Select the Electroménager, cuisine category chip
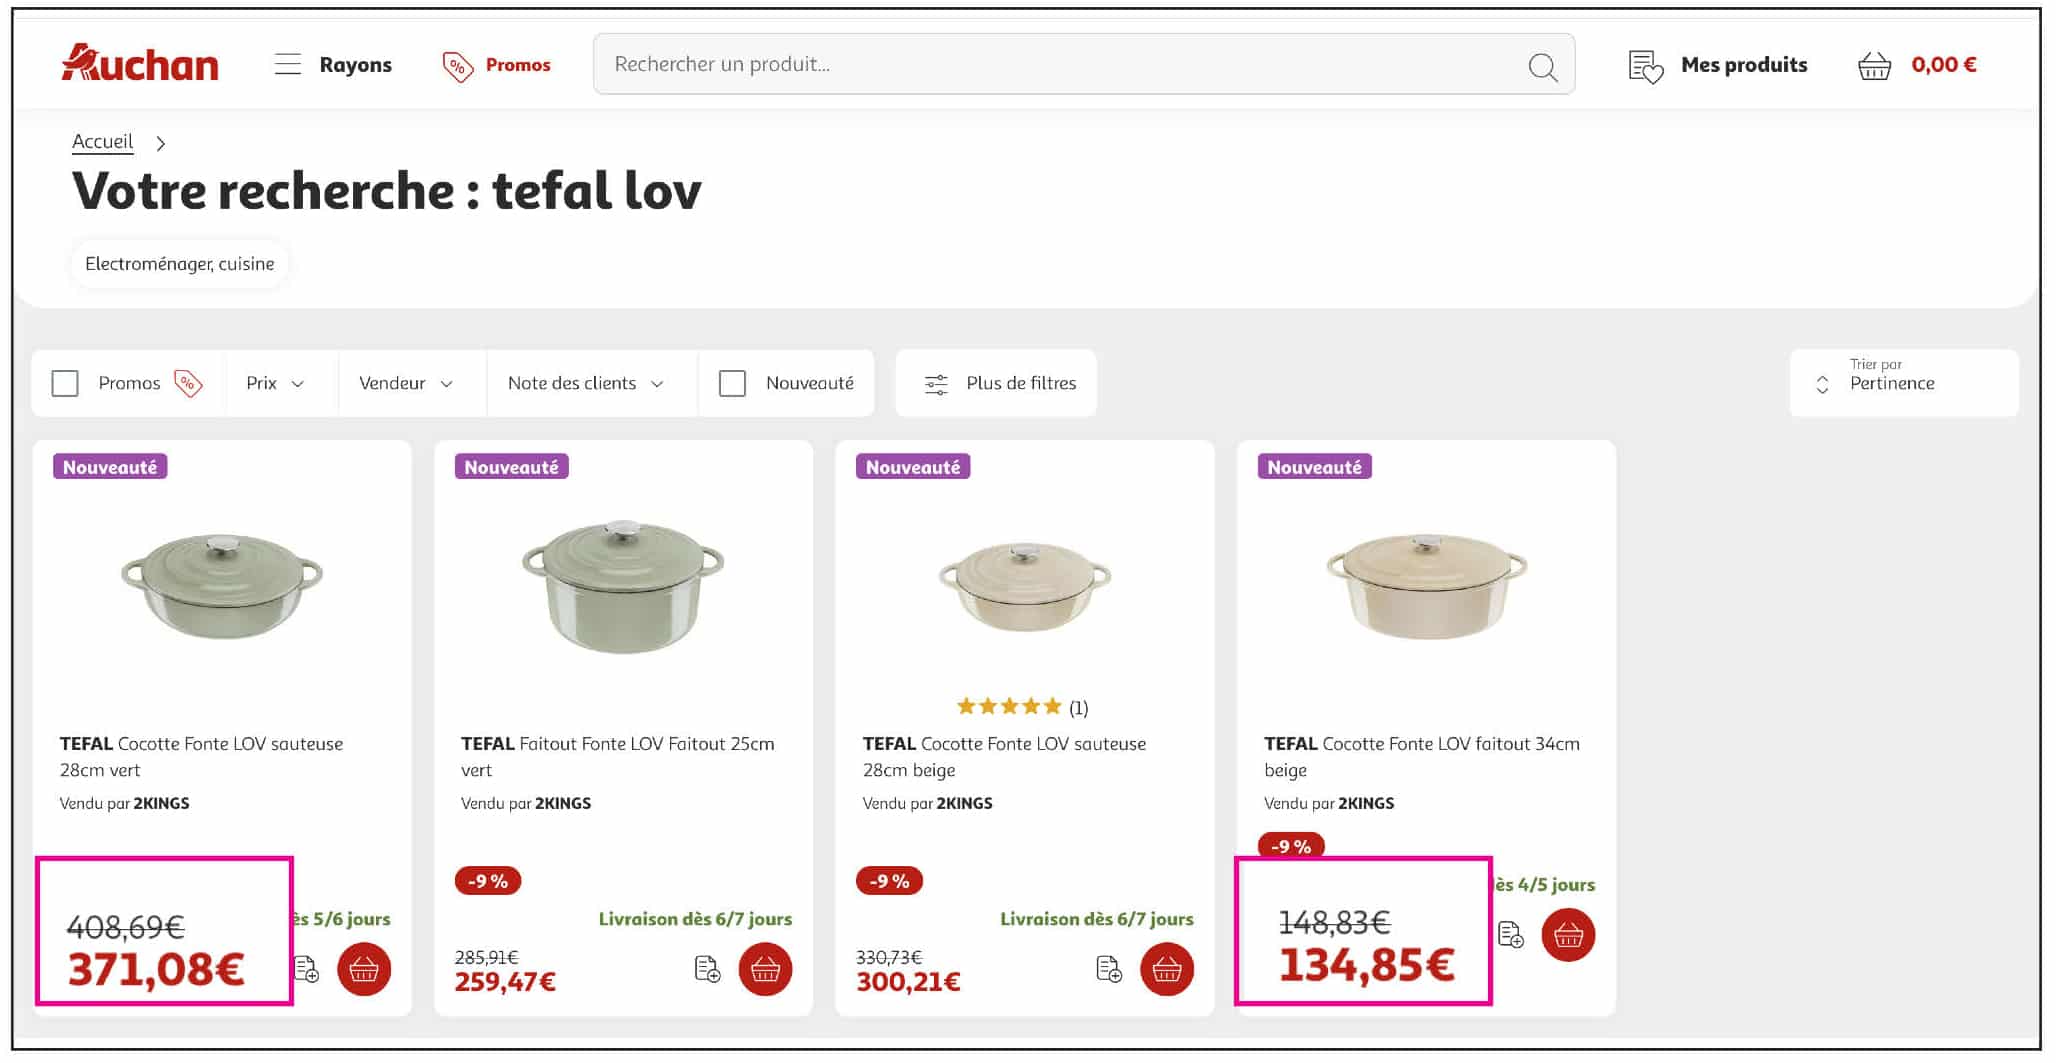The height and width of the screenshot is (1063, 2056). click(179, 264)
